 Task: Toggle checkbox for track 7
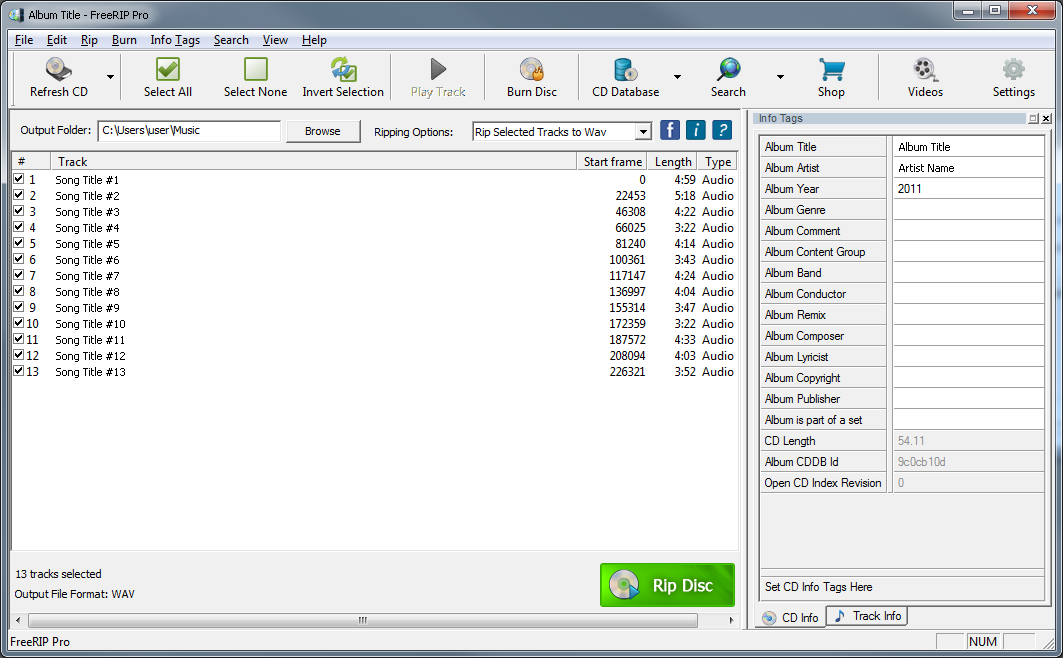pyautogui.click(x=19, y=275)
